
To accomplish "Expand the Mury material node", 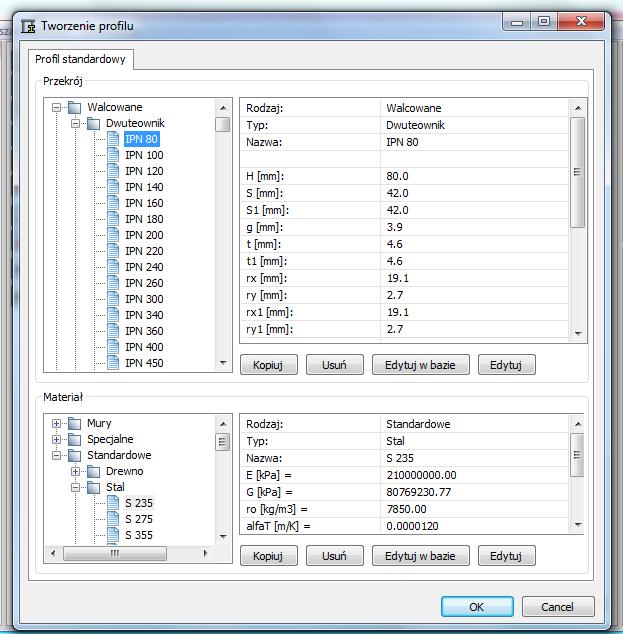I will pyautogui.click(x=56, y=423).
